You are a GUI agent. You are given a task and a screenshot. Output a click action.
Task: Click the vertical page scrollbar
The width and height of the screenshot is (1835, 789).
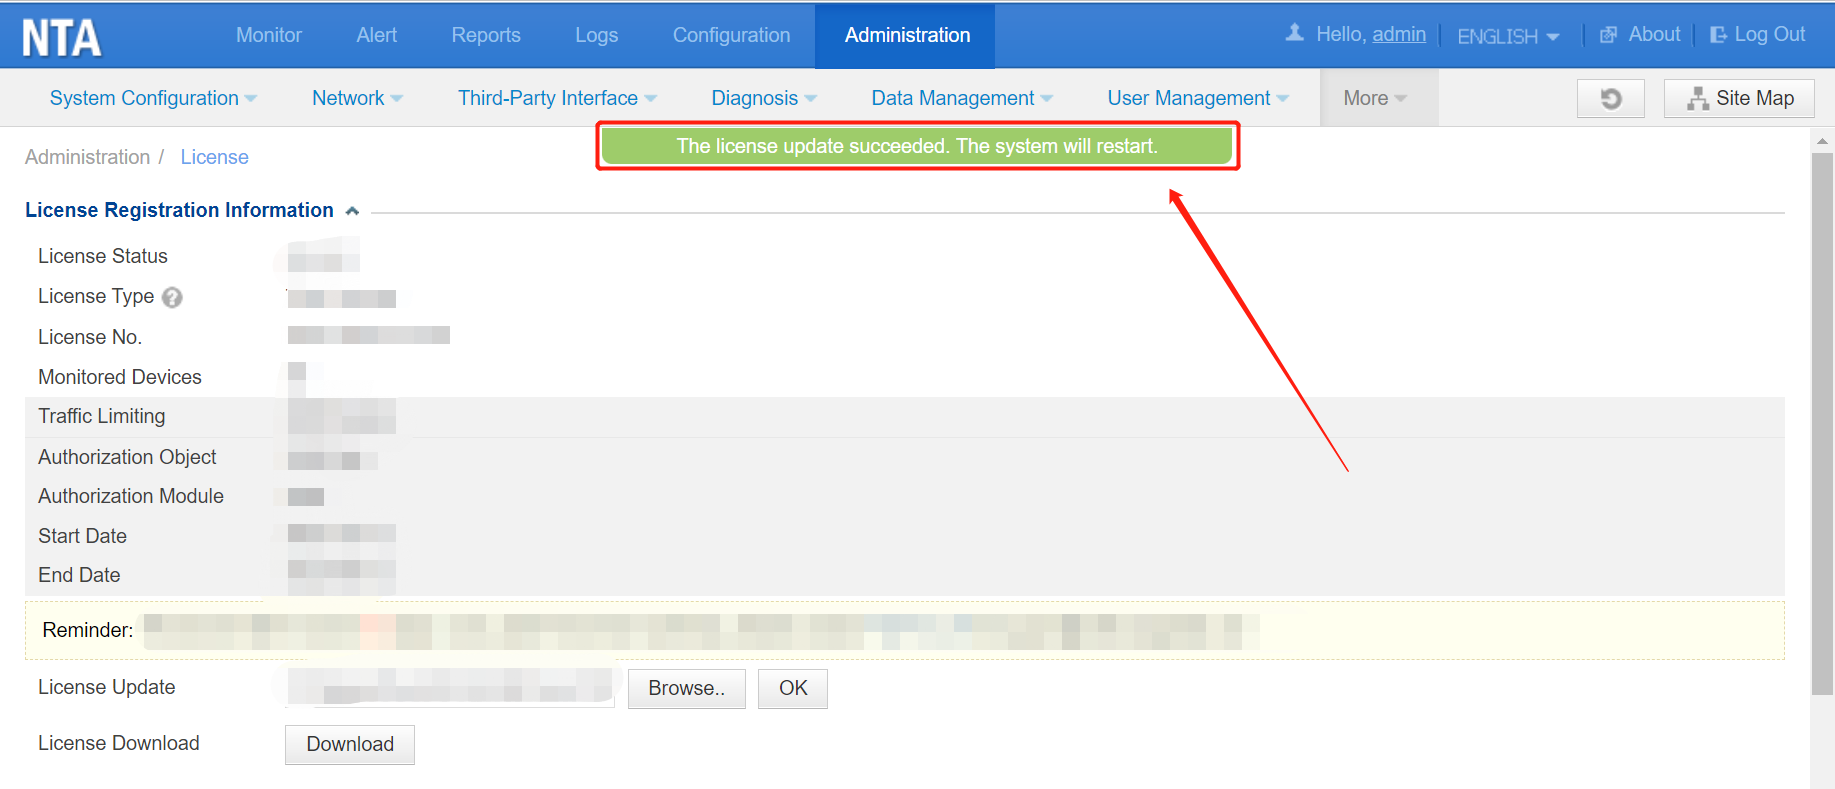1822,420
